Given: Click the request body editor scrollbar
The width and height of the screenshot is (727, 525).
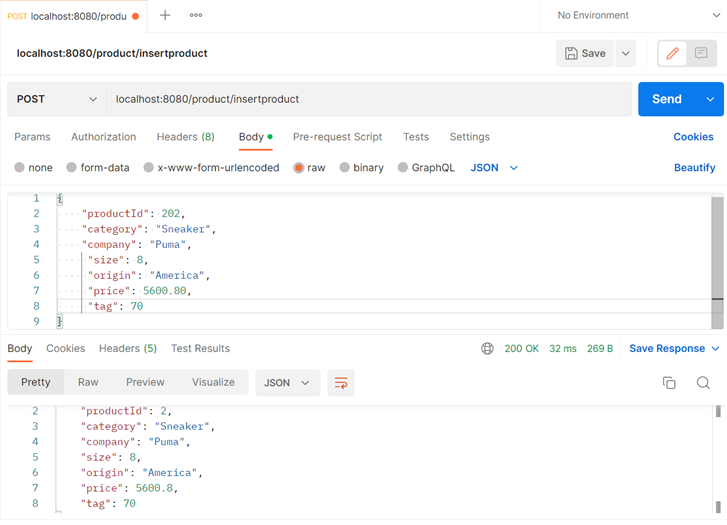Looking at the screenshot, I should pos(717,262).
